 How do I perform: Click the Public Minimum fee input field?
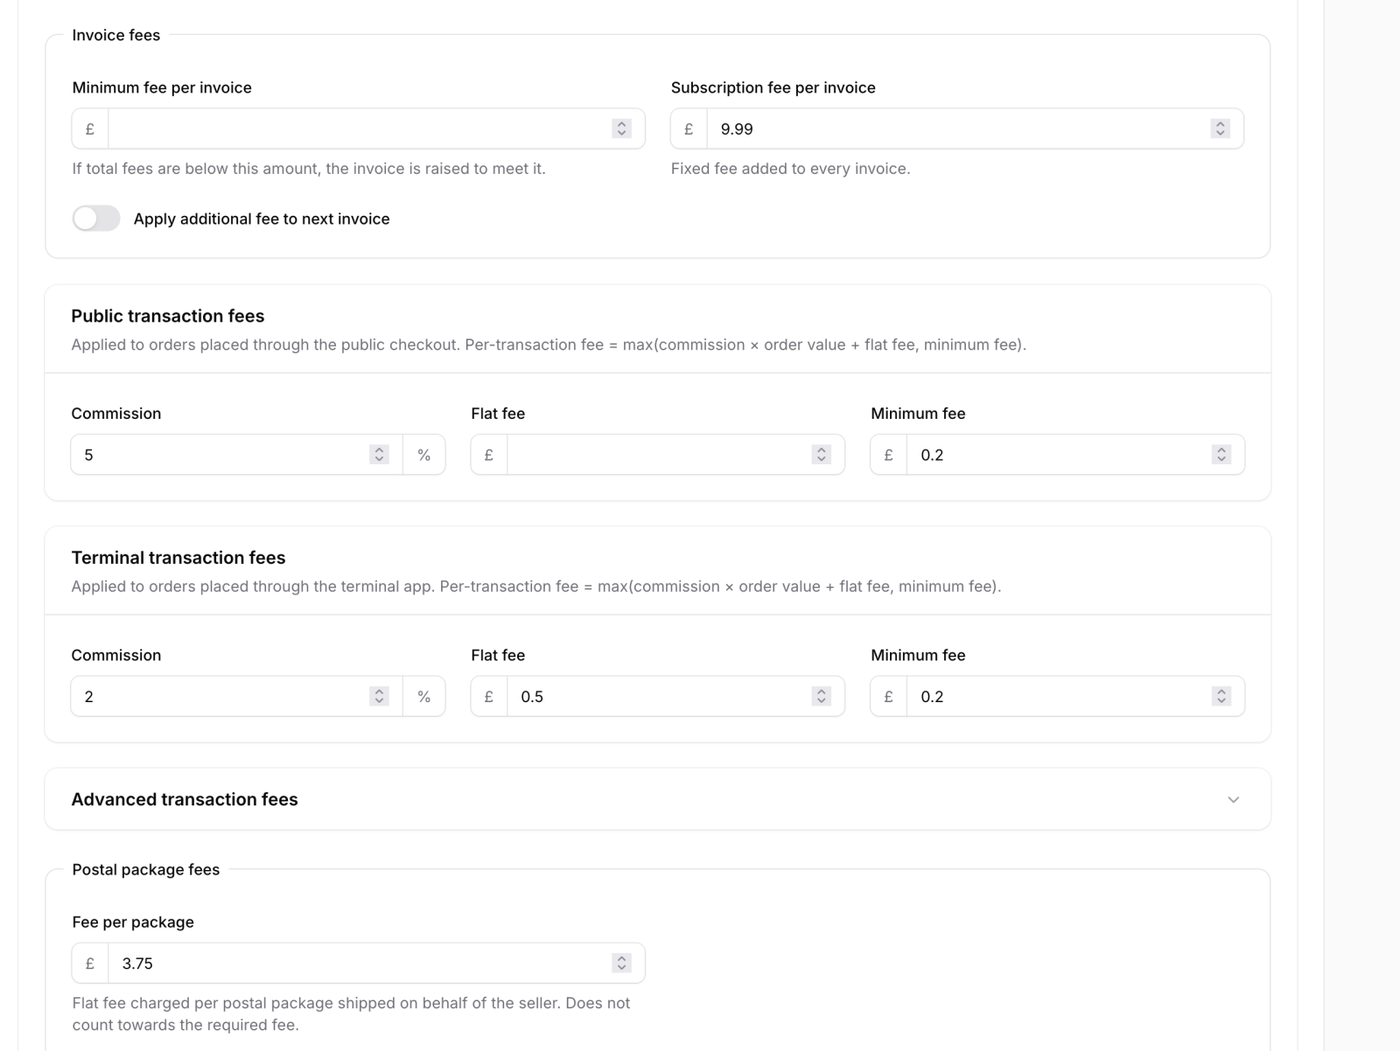click(x=1055, y=455)
